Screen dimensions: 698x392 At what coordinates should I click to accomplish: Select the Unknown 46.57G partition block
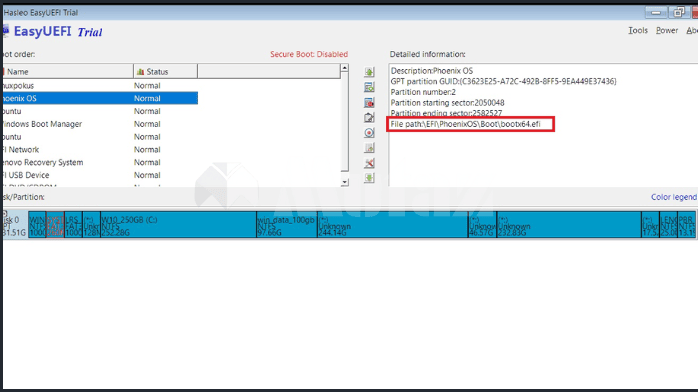[483, 225]
